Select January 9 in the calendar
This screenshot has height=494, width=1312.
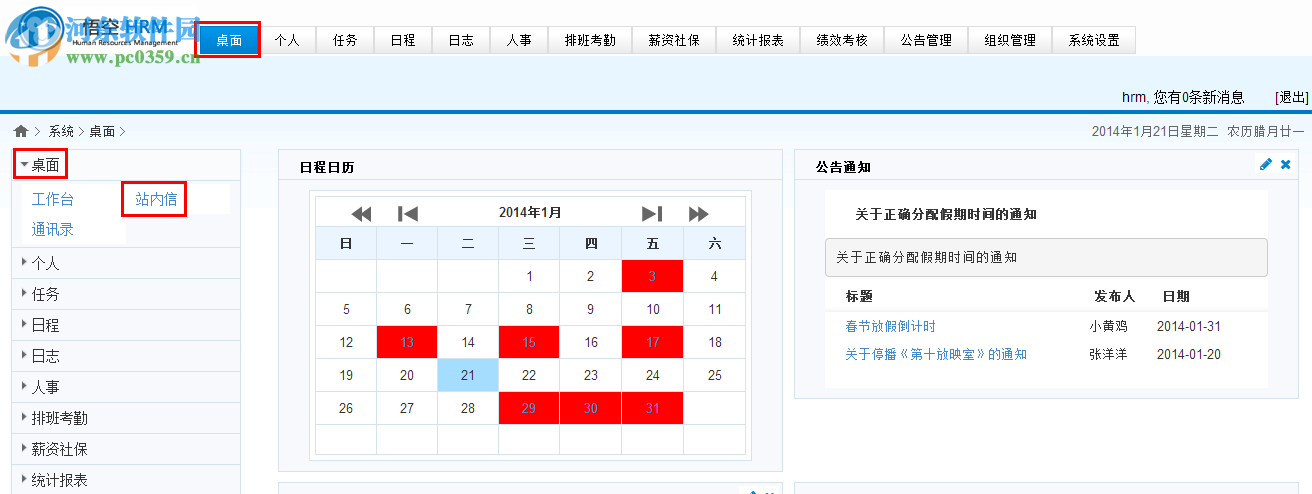click(x=591, y=309)
